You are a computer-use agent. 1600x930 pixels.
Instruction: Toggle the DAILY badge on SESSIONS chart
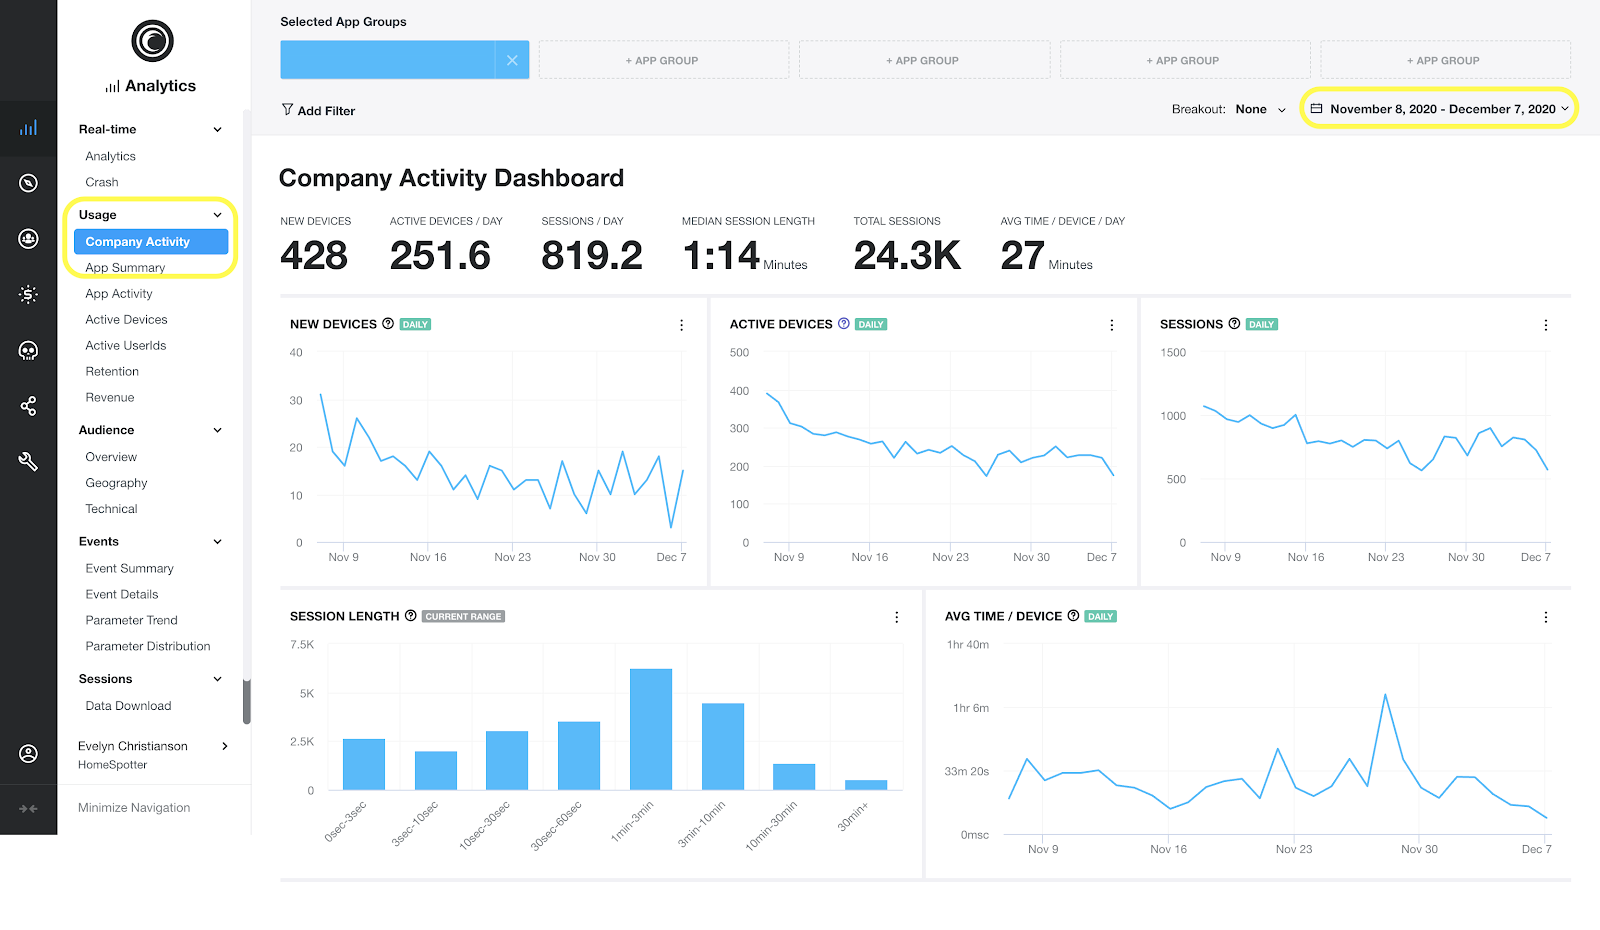[x=1261, y=323]
